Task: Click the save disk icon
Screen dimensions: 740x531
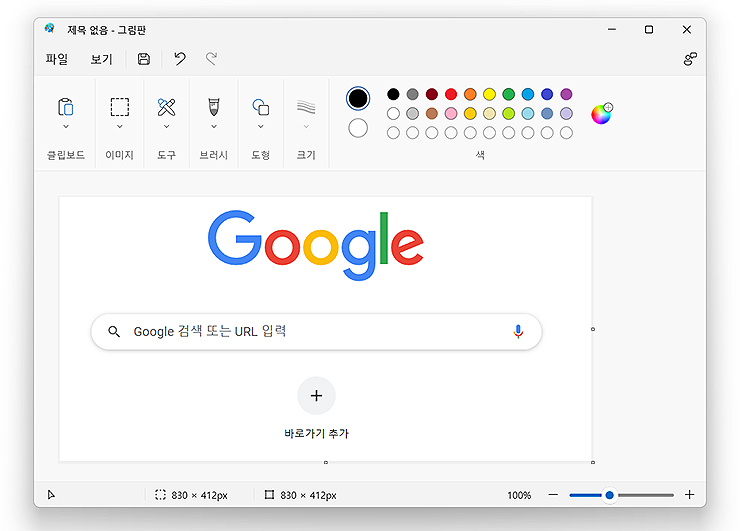Action: tap(143, 59)
